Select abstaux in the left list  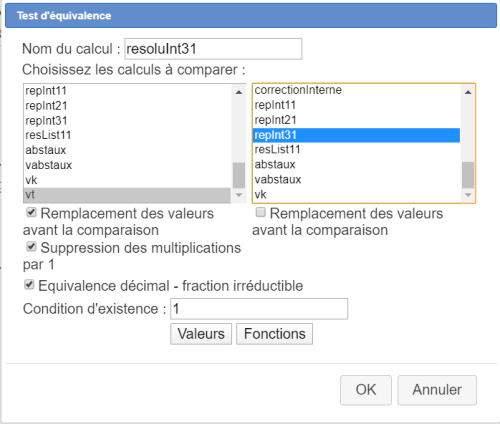pos(127,150)
